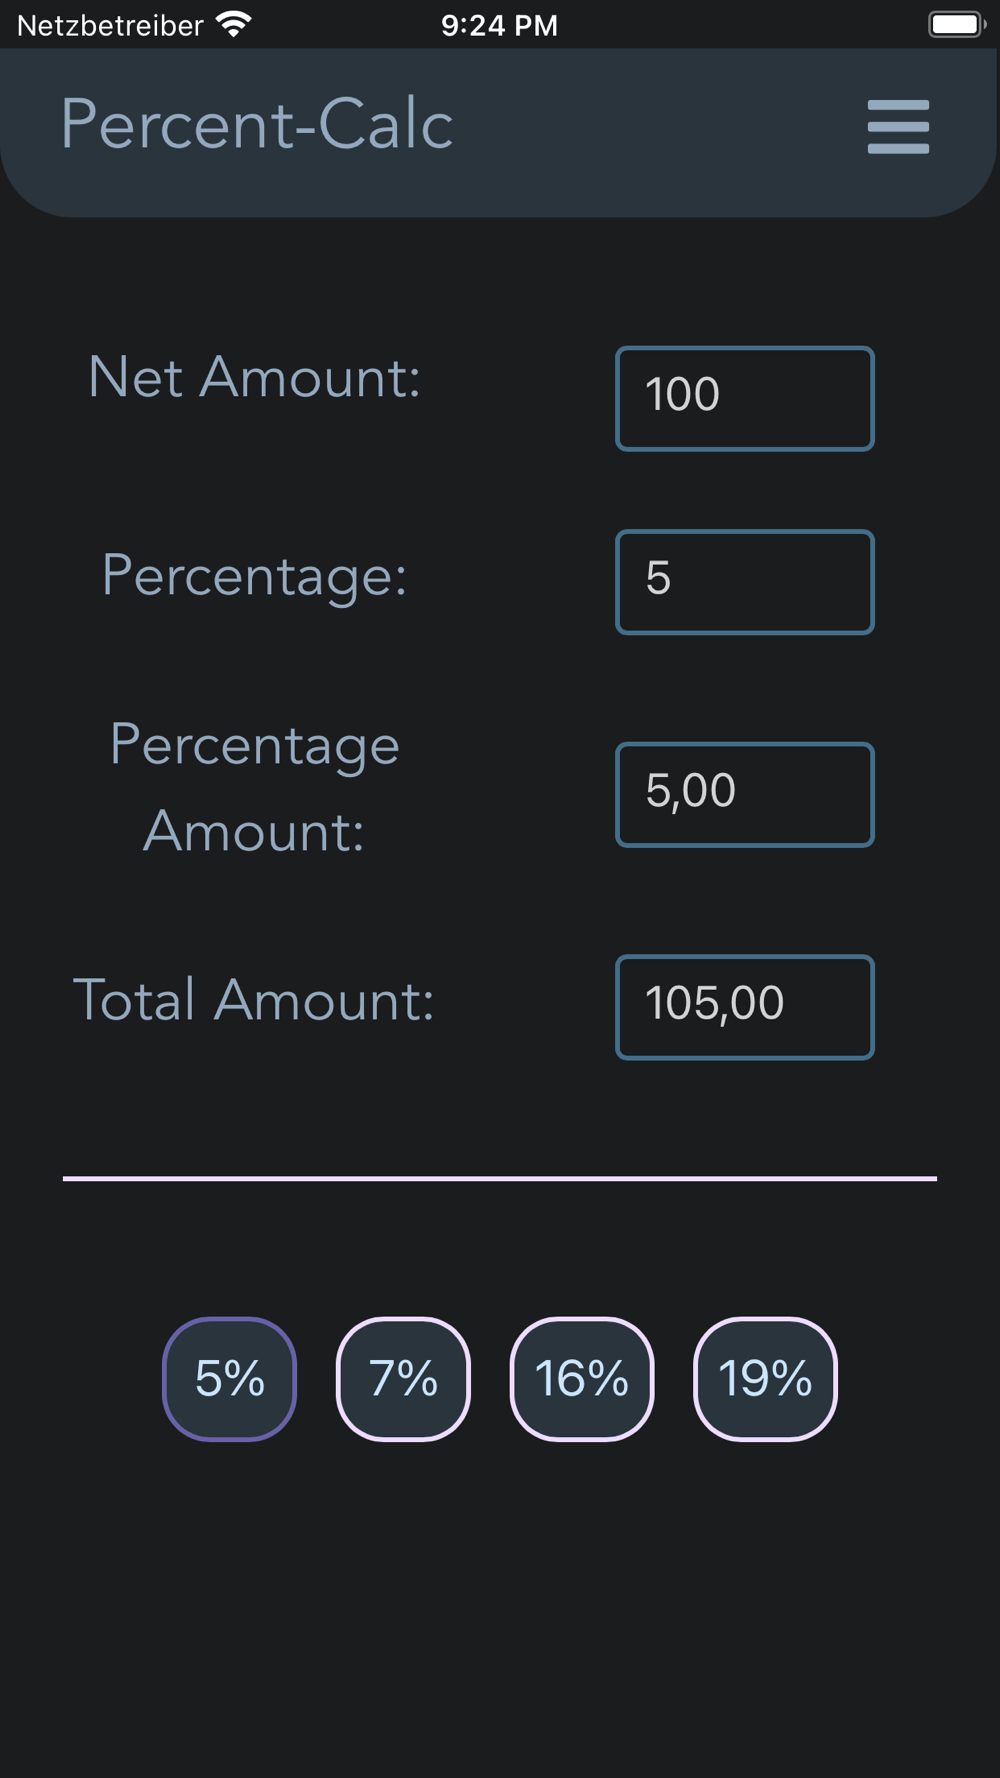1000x1778 pixels.
Task: Click the horizontal divider line
Action: click(499, 1178)
